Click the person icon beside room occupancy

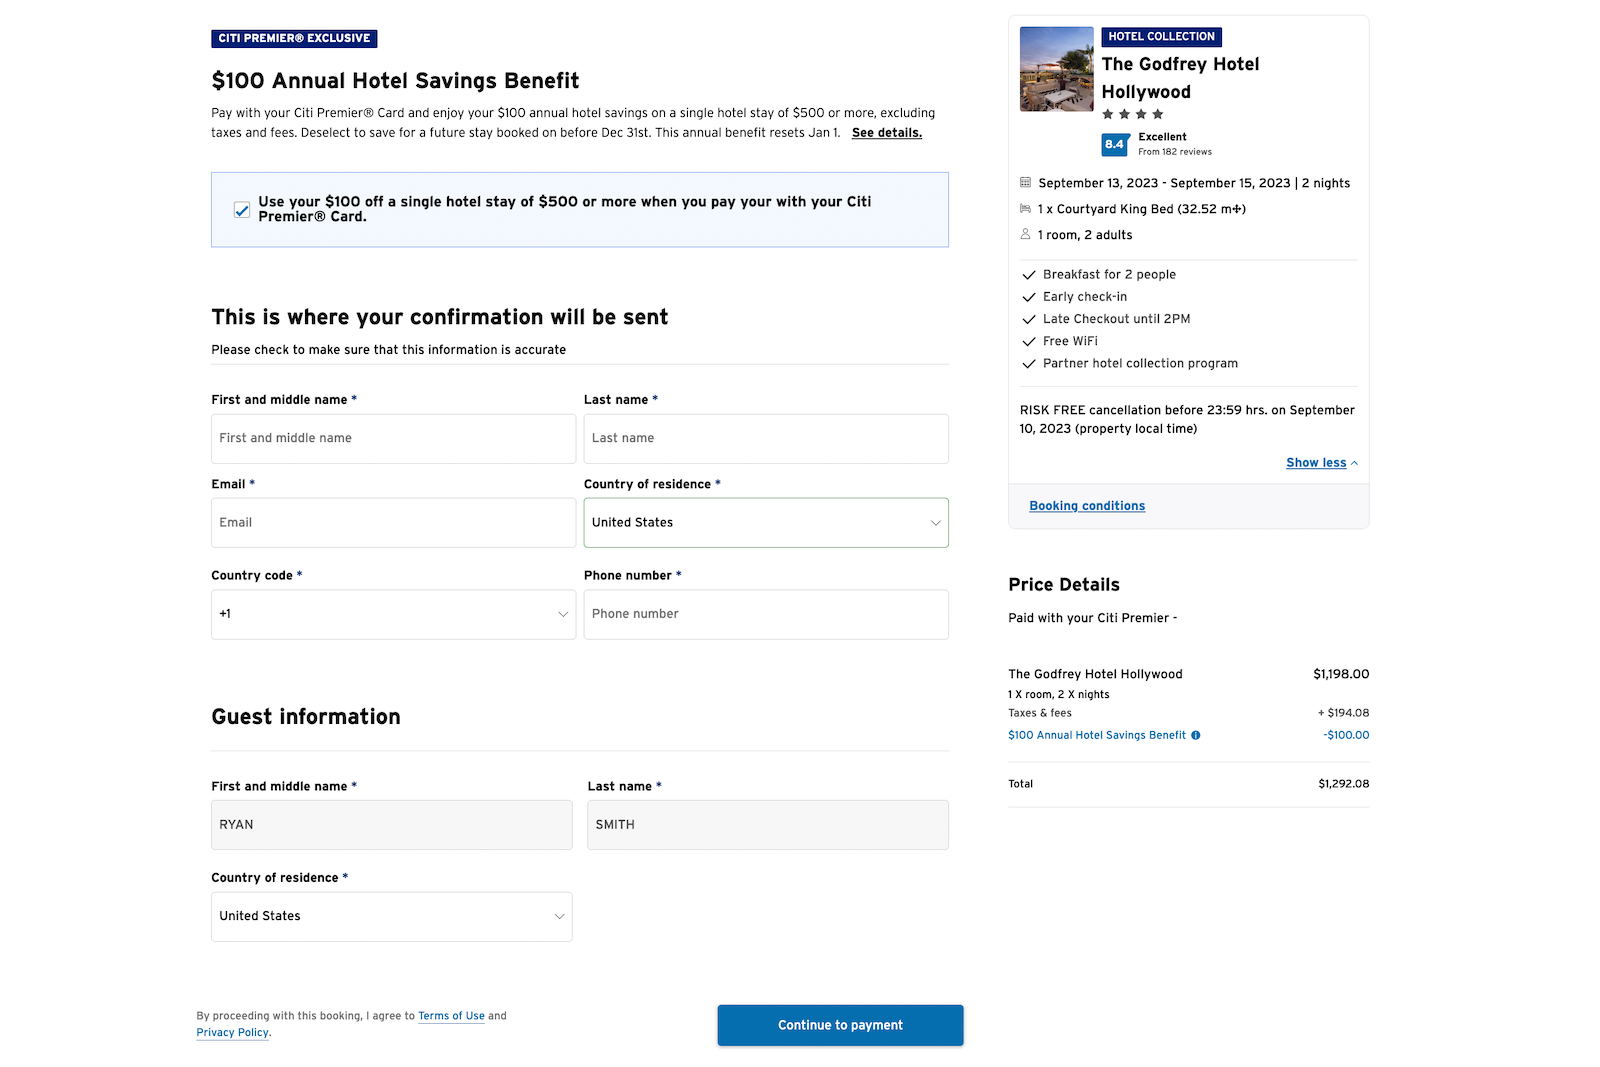pos(1025,234)
